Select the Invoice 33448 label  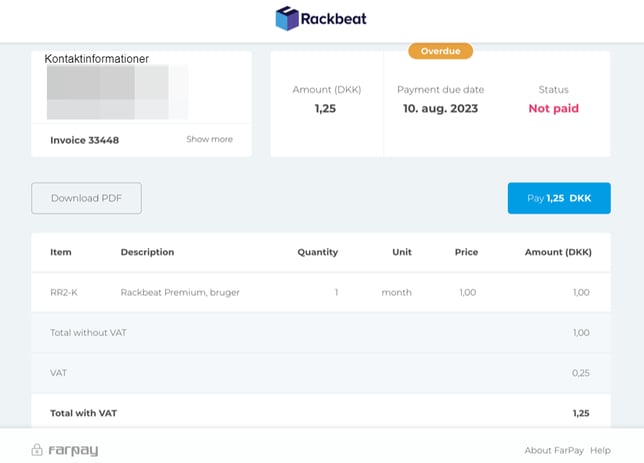click(84, 140)
